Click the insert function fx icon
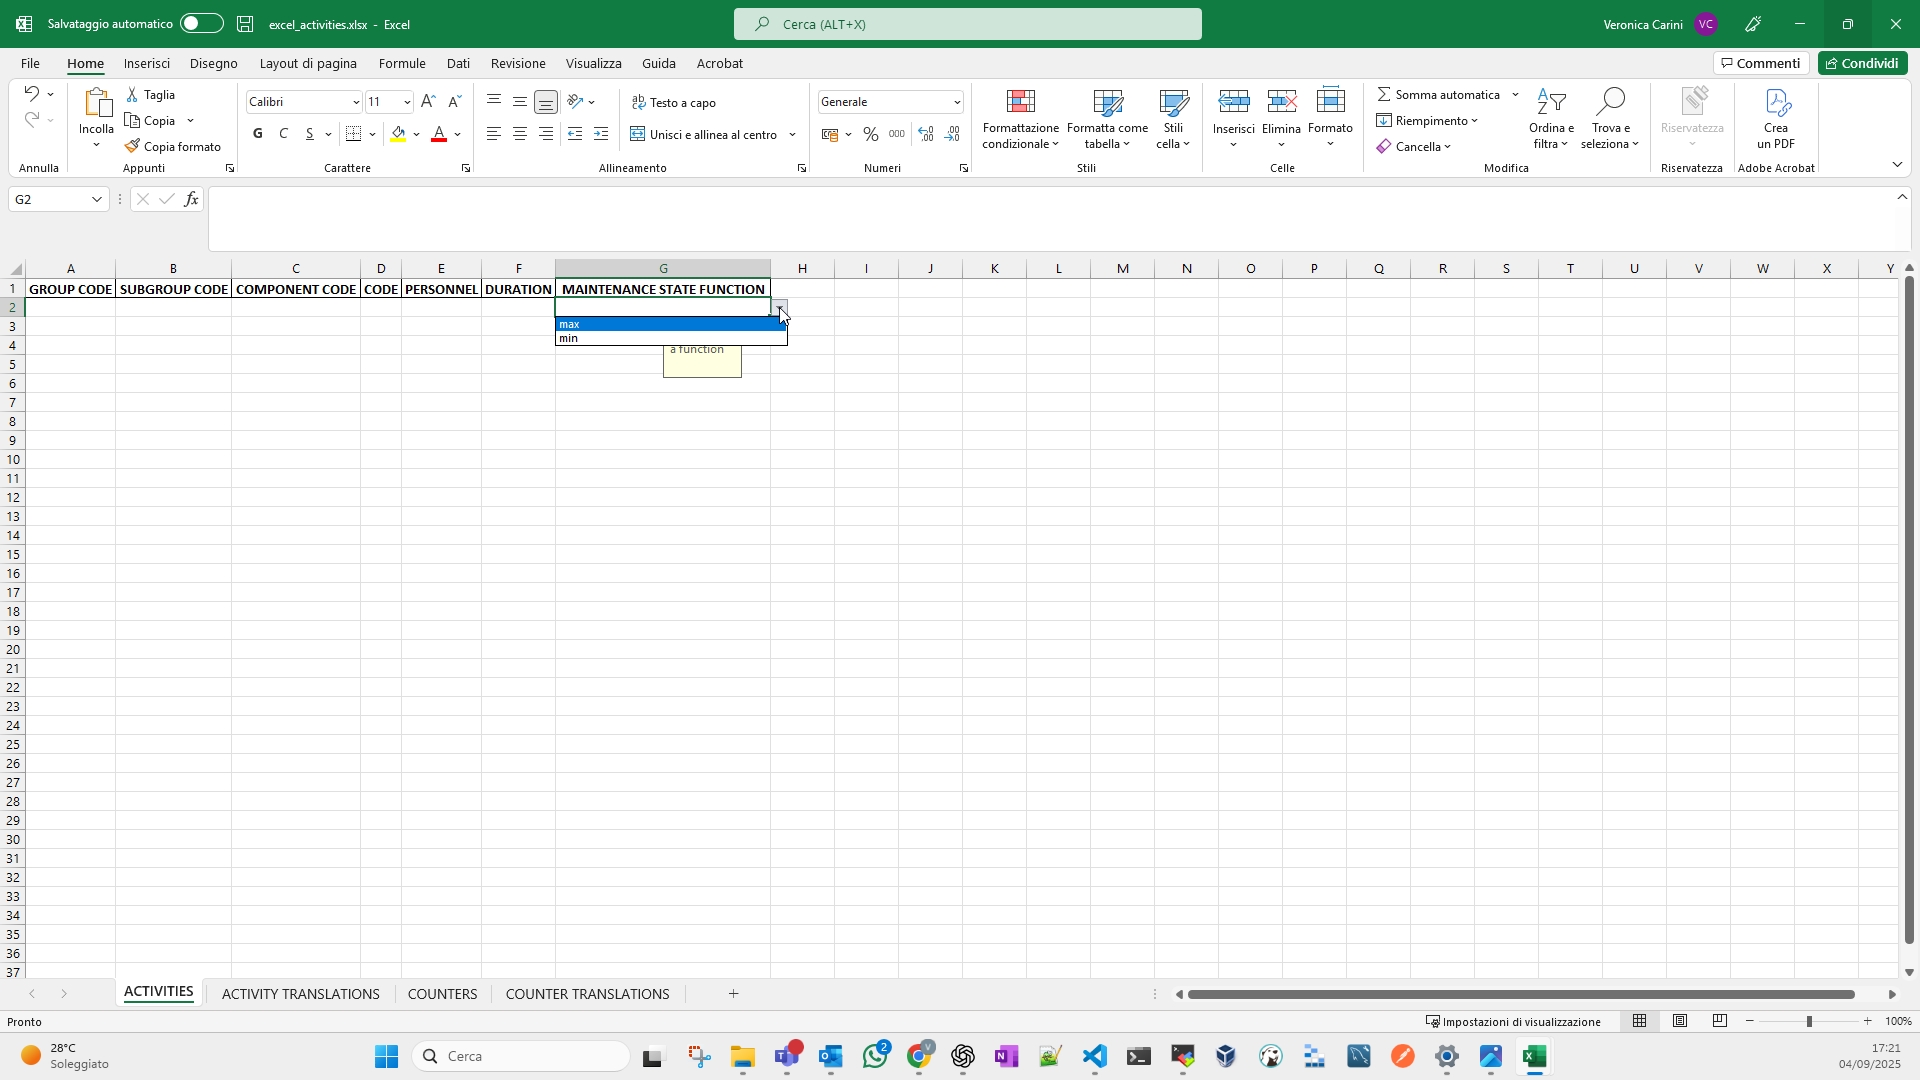This screenshot has width=1920, height=1080. coord(191,200)
